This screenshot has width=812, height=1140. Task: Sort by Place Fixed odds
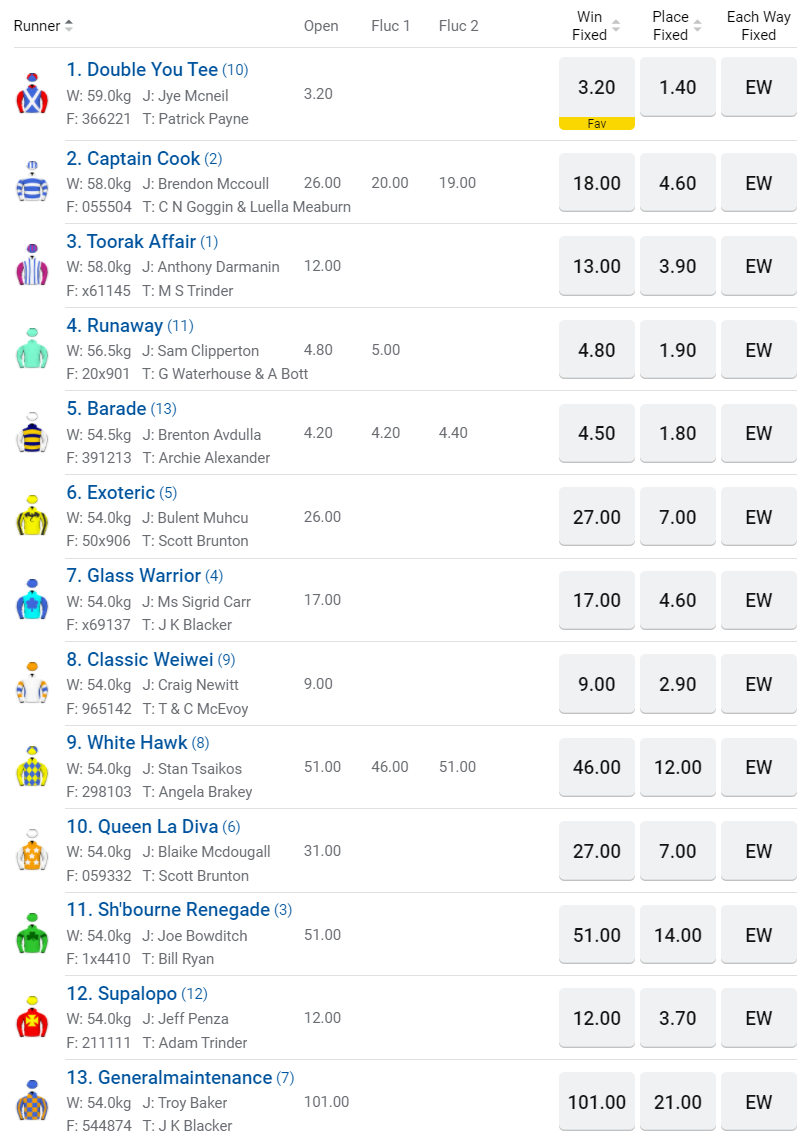click(697, 26)
